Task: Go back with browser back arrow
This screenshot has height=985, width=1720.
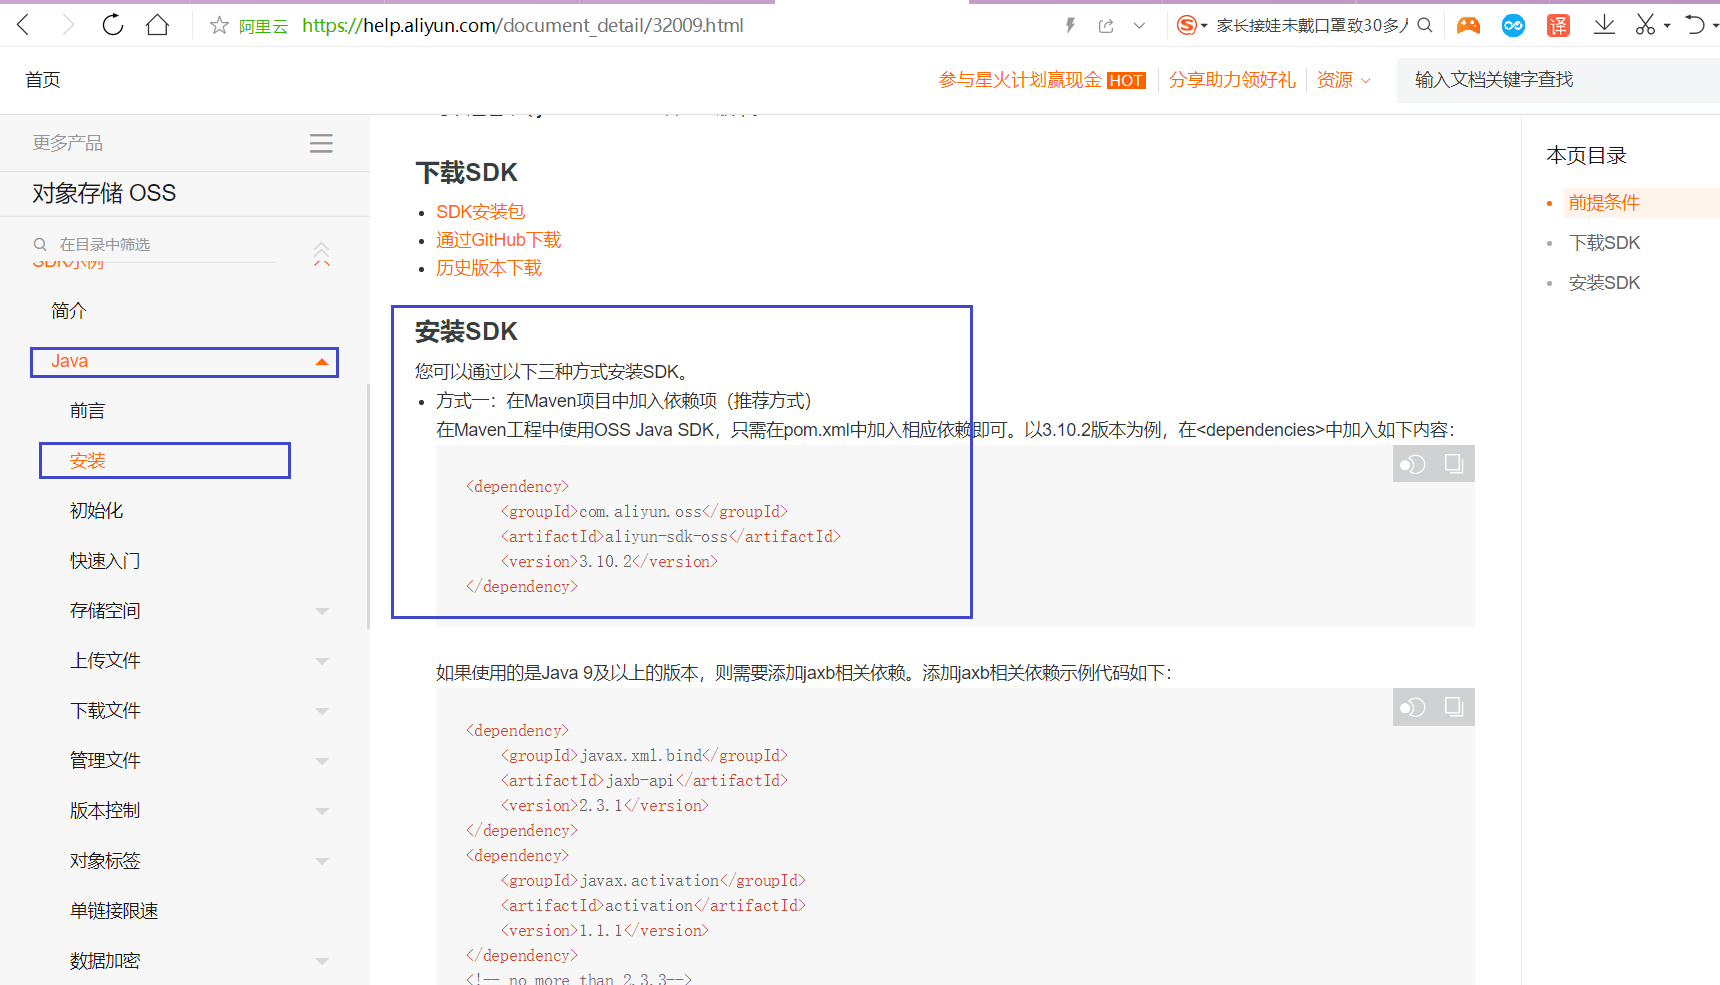Action: click(x=24, y=25)
